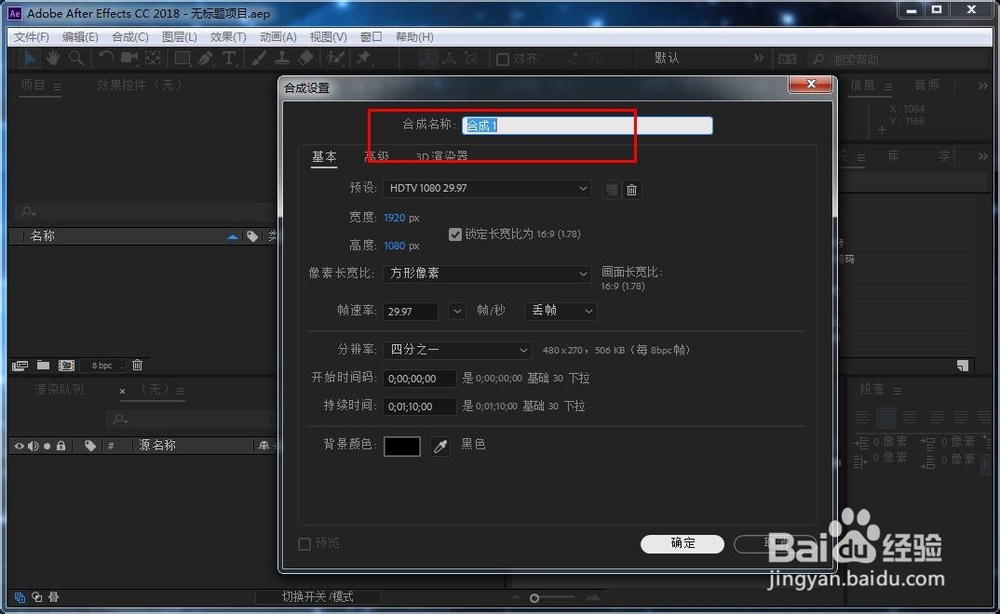1000x614 pixels.
Task: Enable the Preview checkbox in Composition Settings
Action: pos(305,544)
